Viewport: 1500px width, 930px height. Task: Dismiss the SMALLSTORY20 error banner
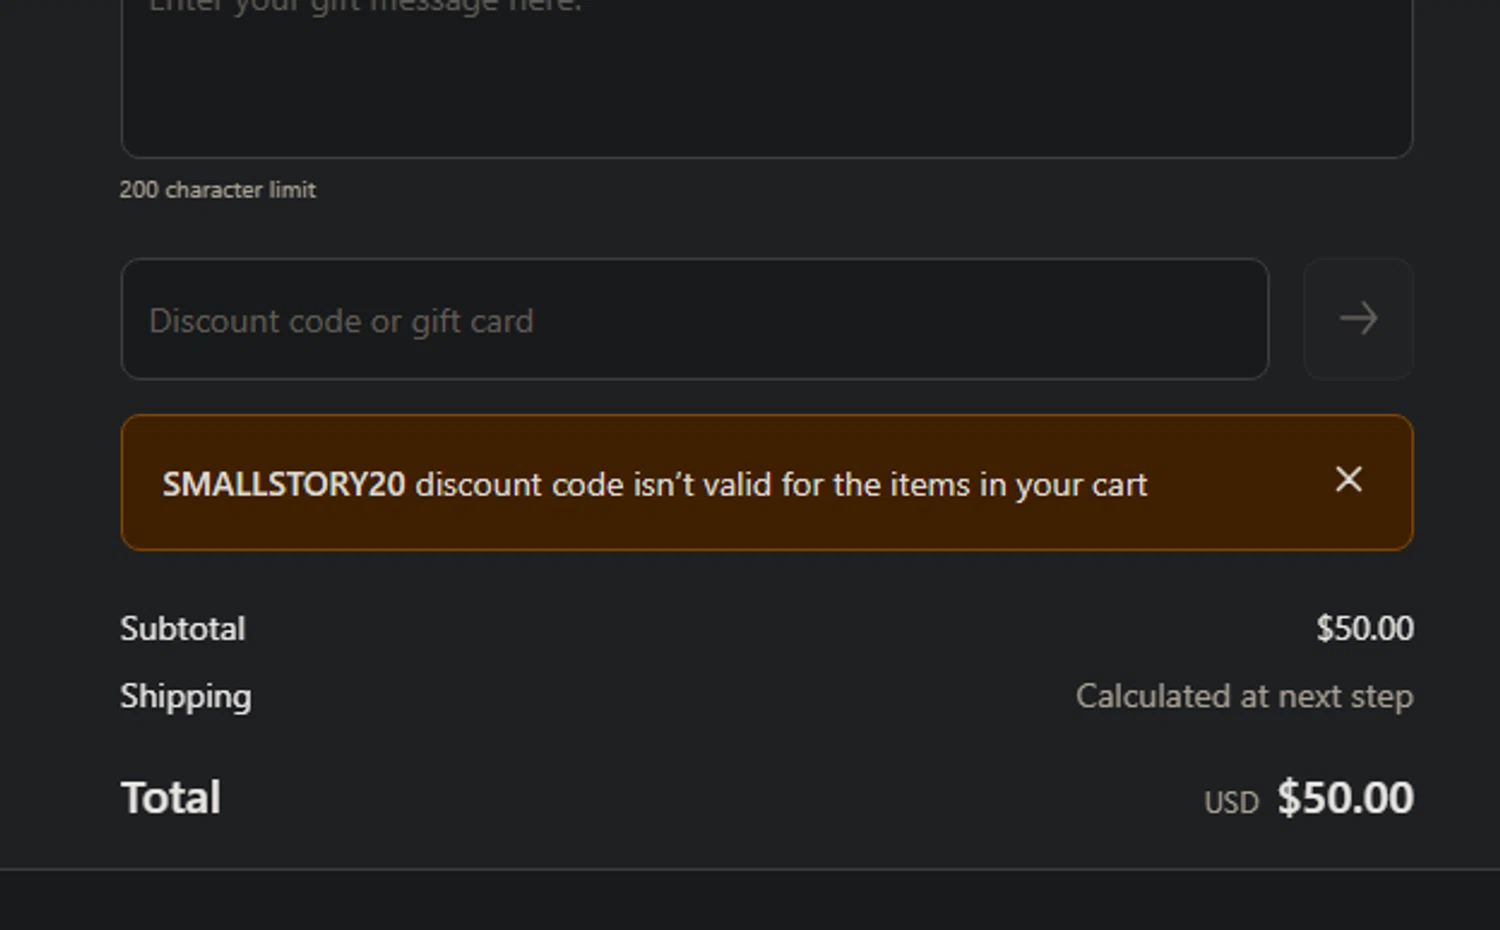point(1348,480)
